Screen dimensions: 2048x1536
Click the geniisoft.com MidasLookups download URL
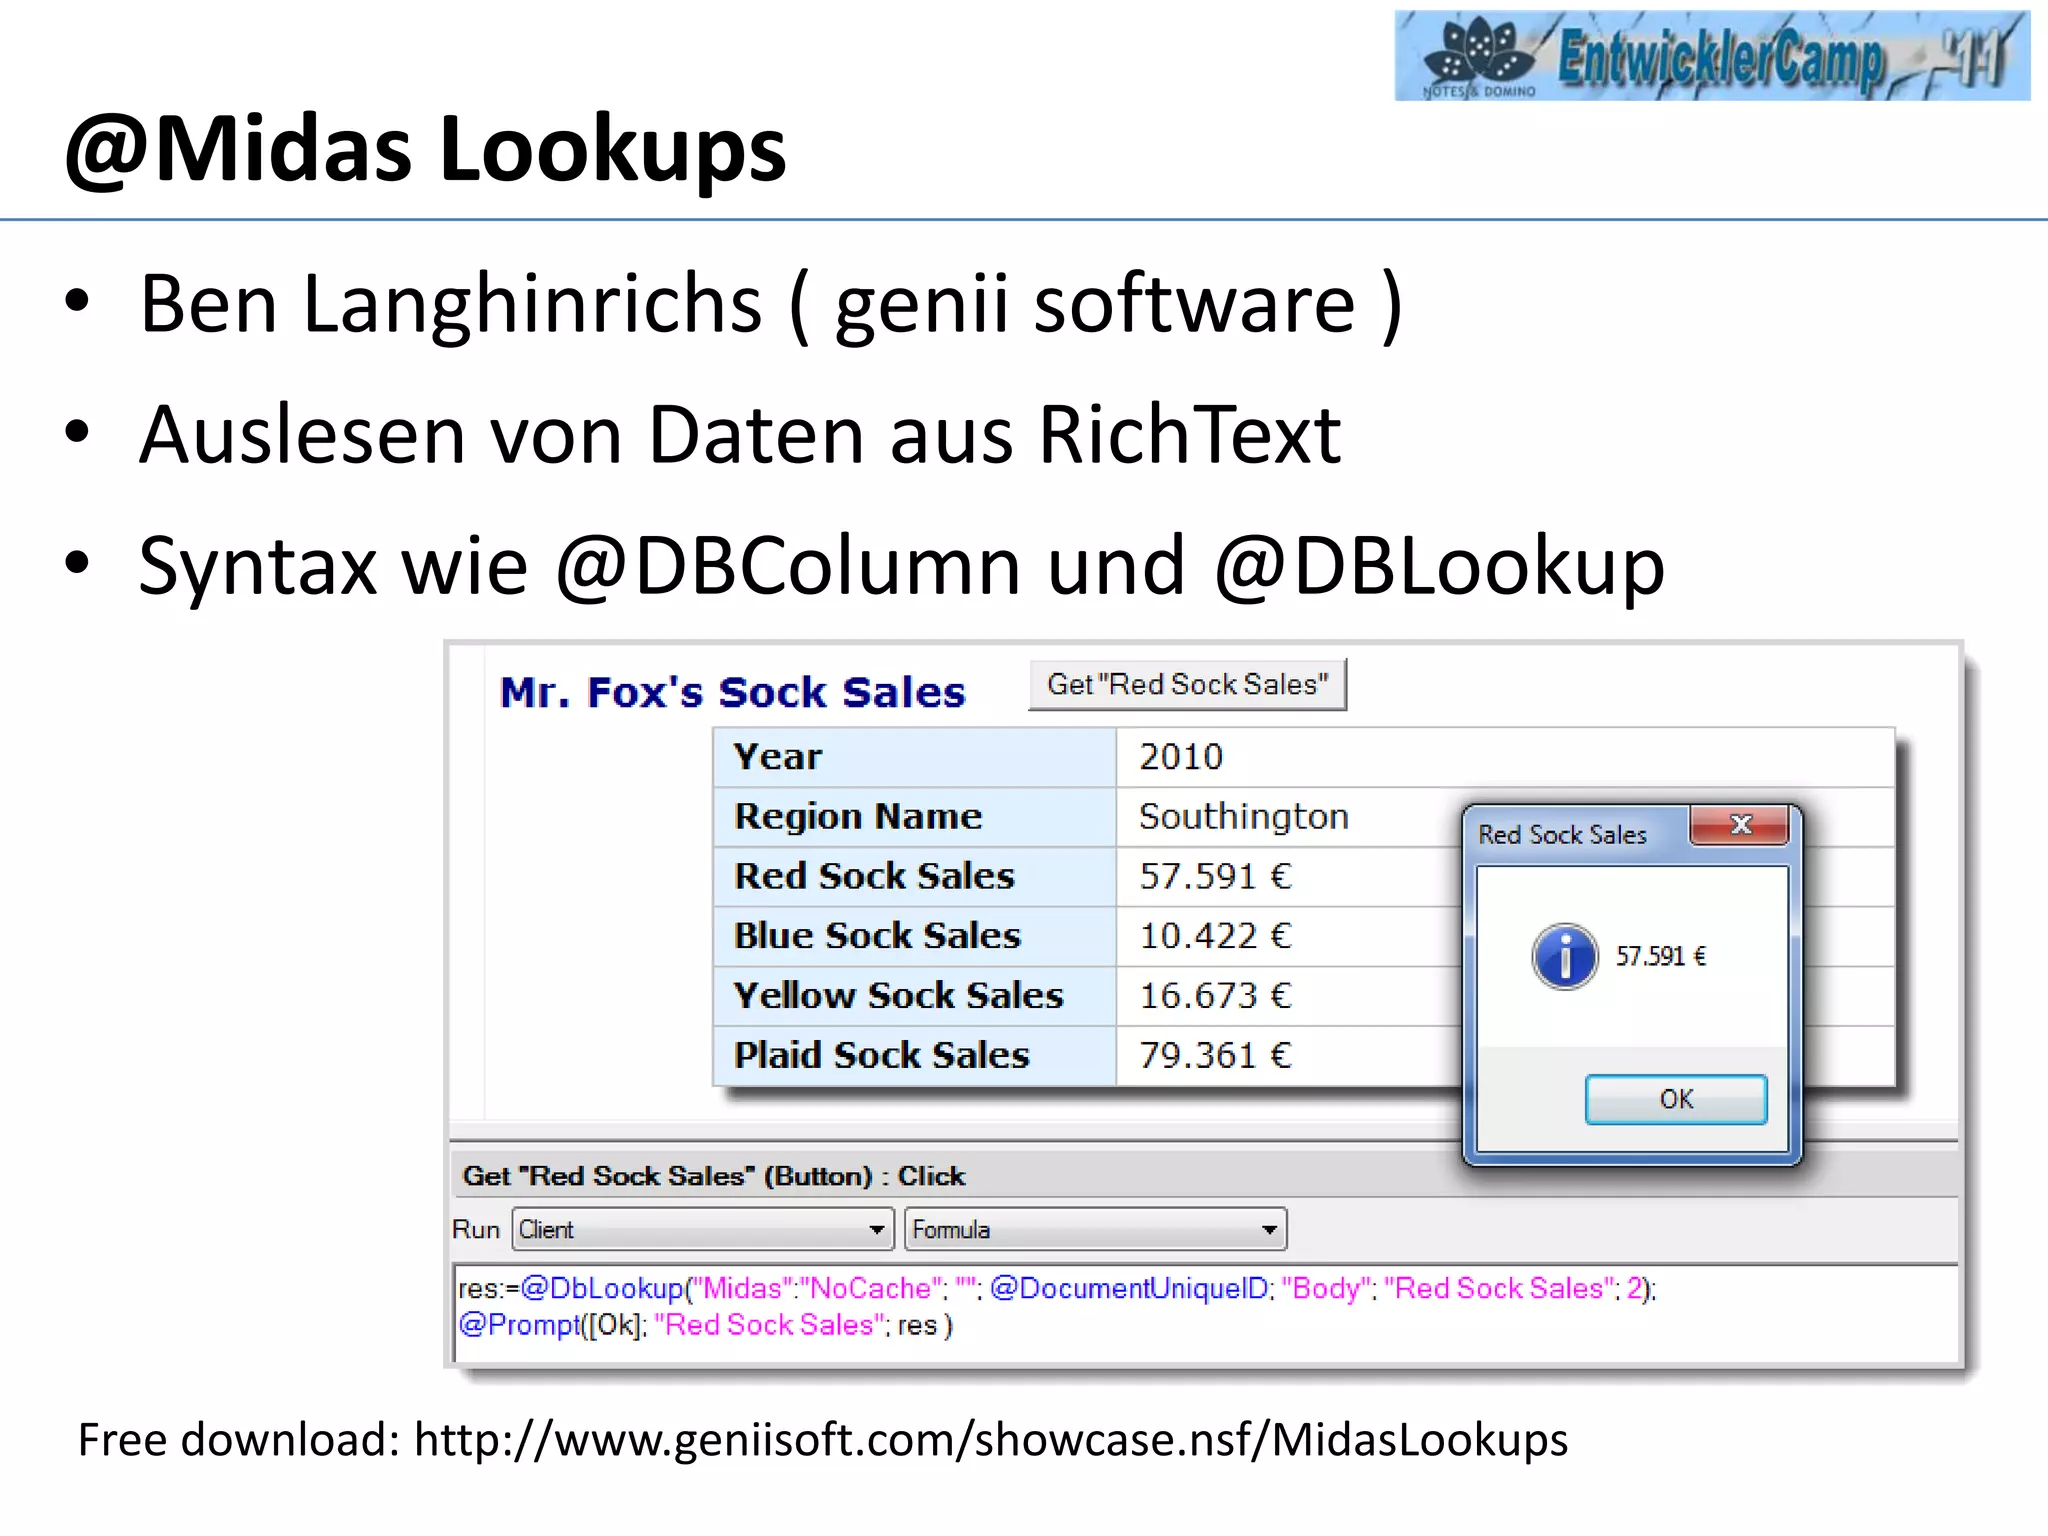click(991, 1440)
